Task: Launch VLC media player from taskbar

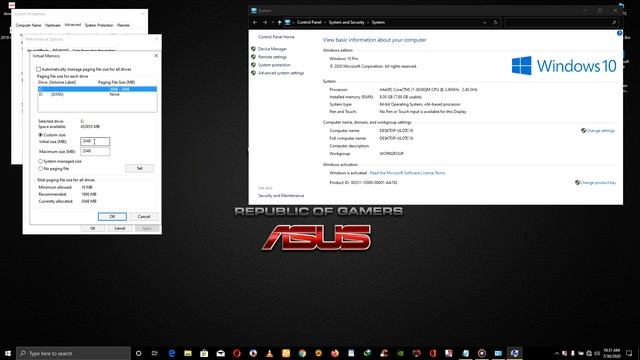Action: click(x=269, y=353)
